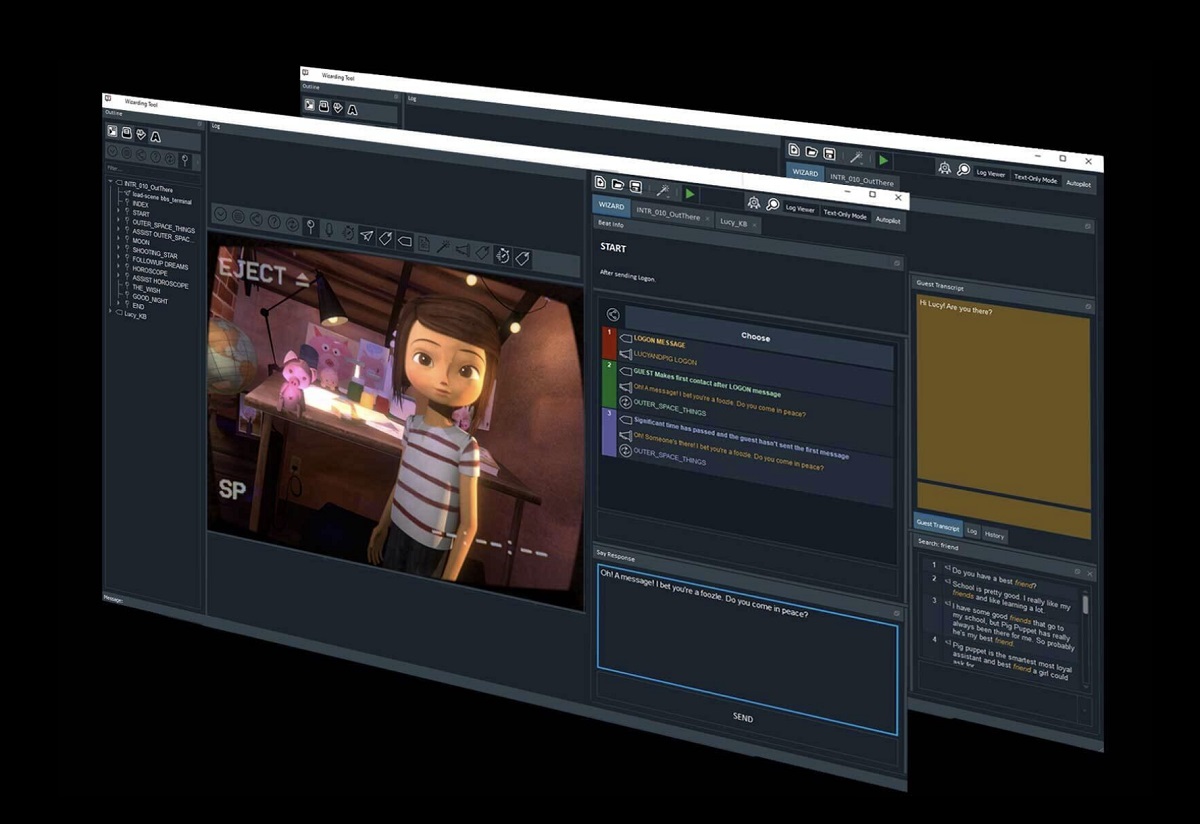This screenshot has height=824, width=1200.
Task: Click the paper plane send icon above the scene
Action: (x=367, y=235)
